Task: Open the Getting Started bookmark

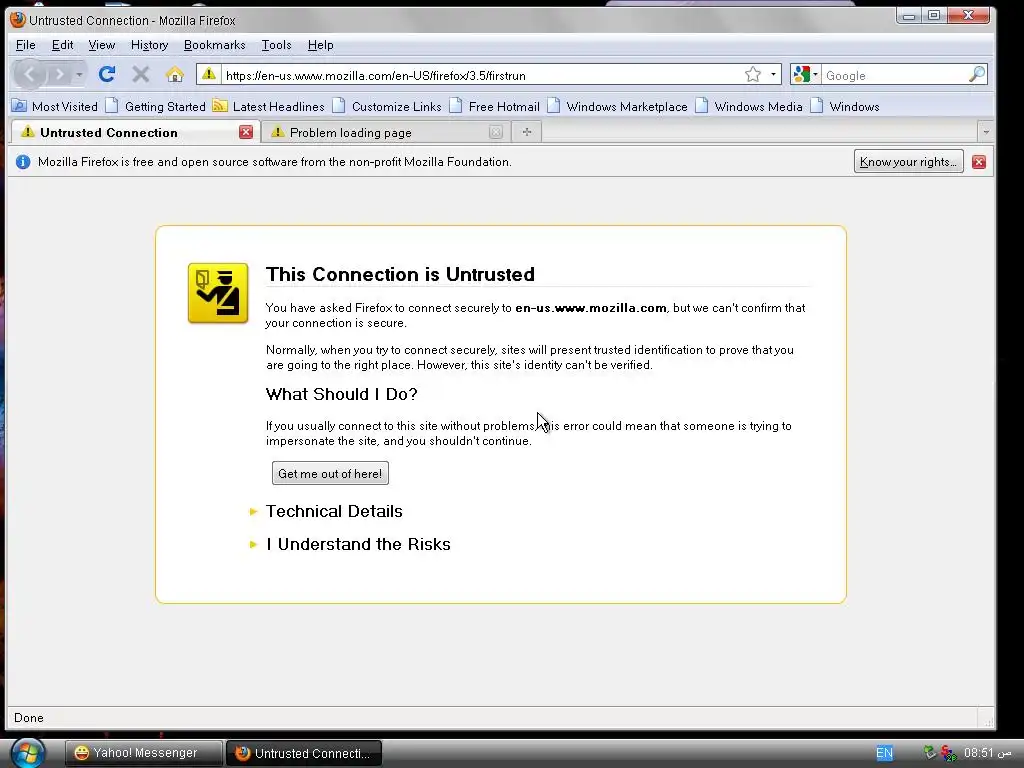Action: 155,106
